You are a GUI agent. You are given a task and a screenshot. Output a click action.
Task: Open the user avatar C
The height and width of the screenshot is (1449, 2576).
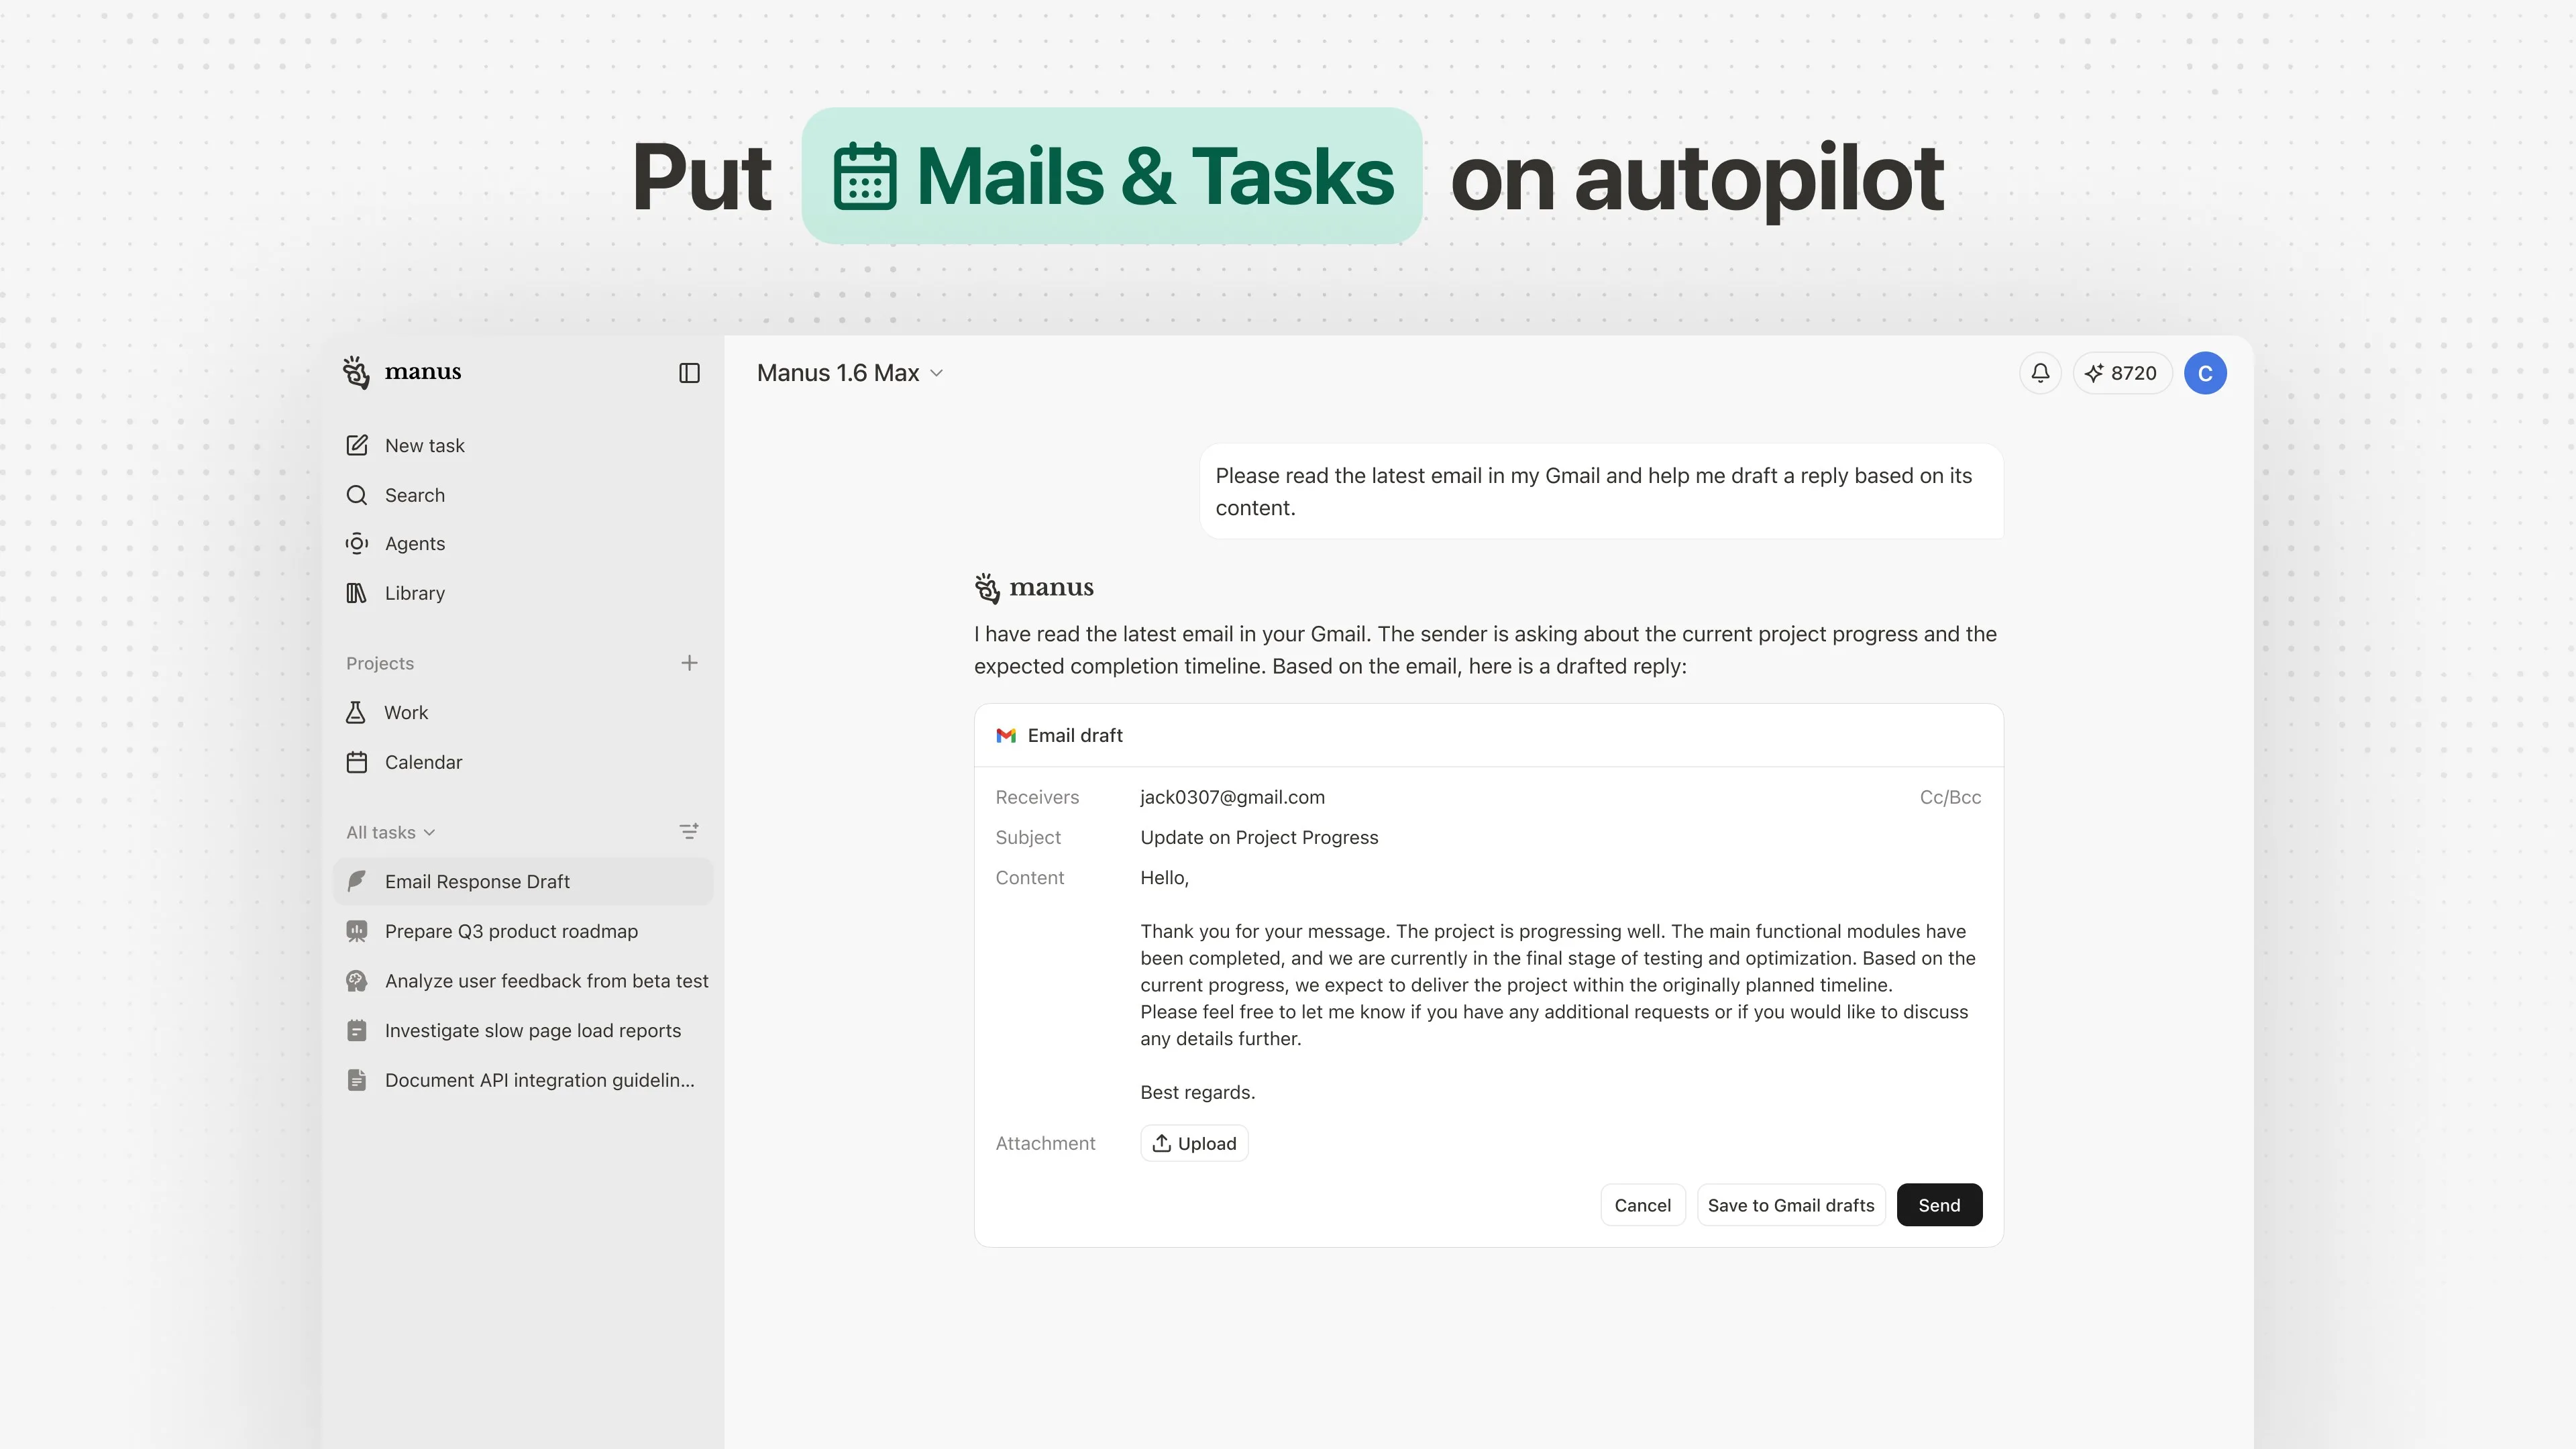point(2205,373)
